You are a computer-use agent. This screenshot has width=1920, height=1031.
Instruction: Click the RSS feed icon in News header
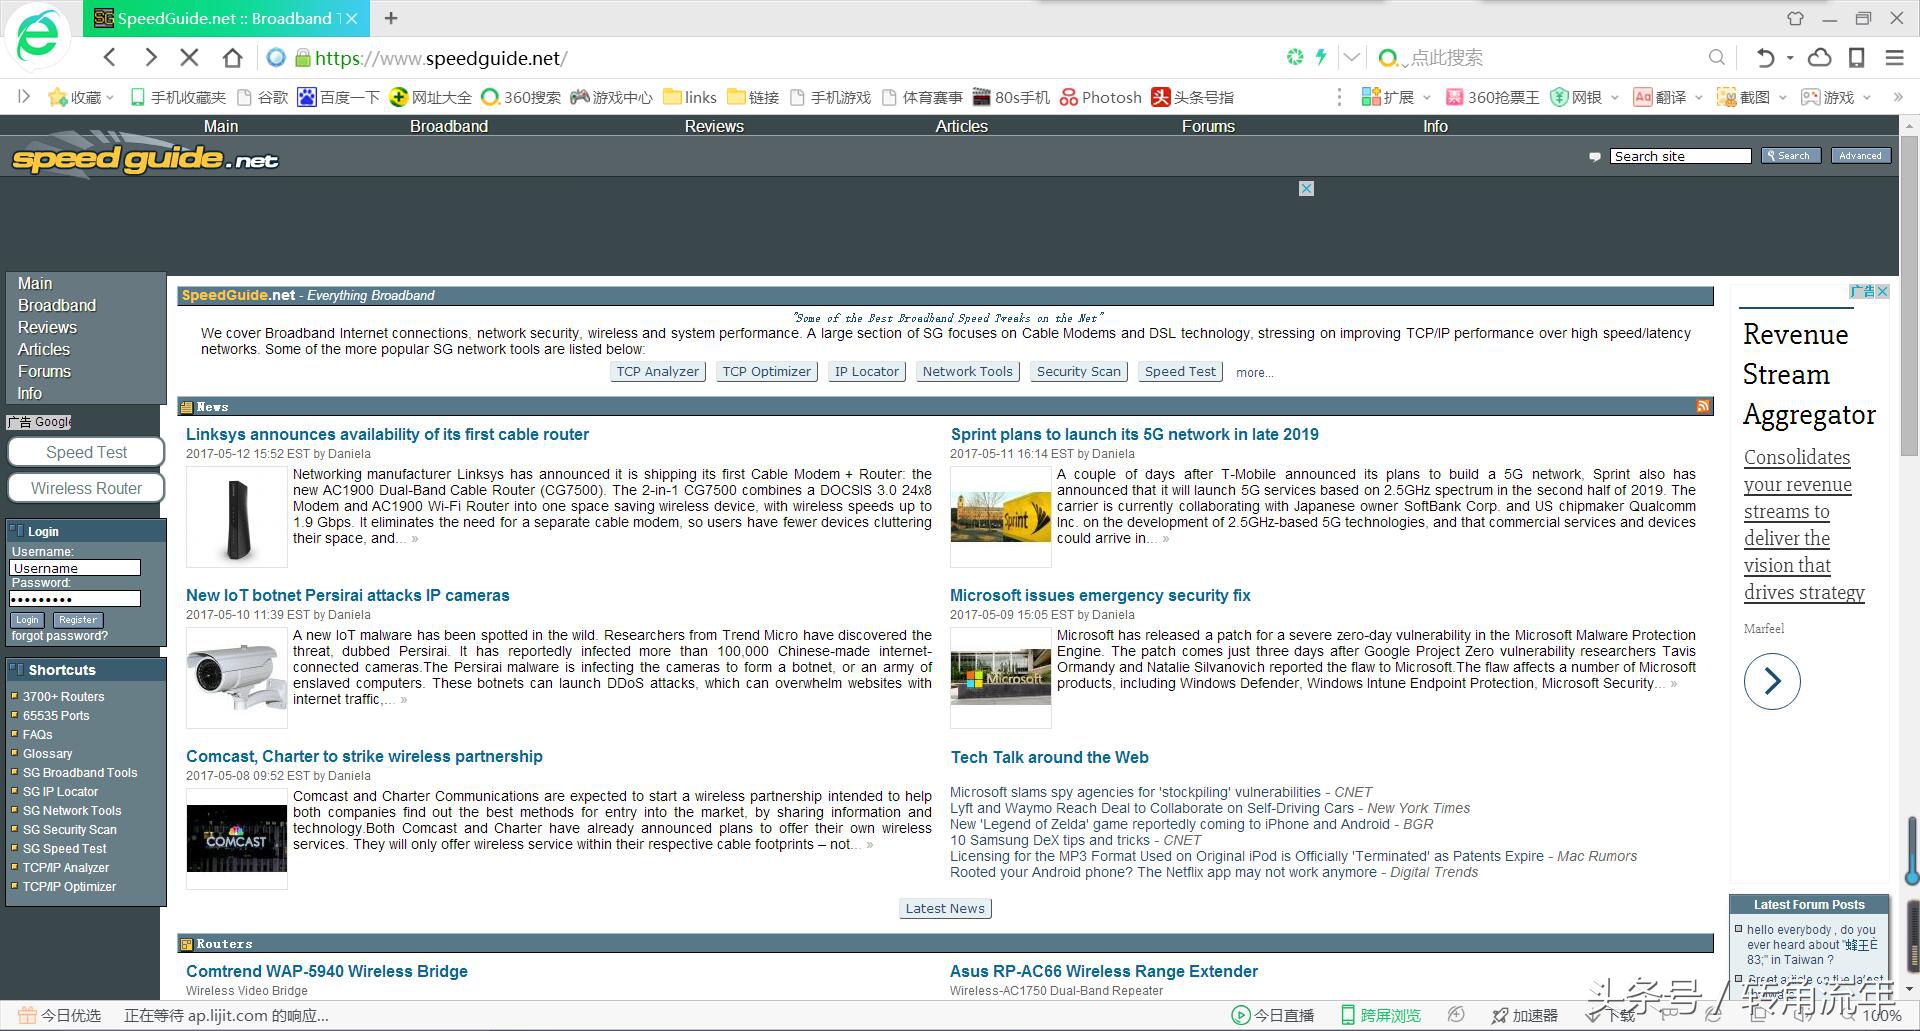tap(1703, 406)
